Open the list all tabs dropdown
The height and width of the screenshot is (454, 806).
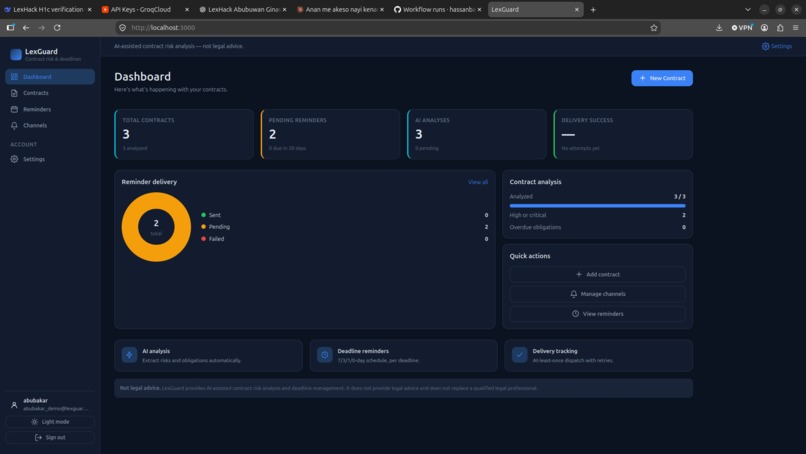pyautogui.click(x=748, y=9)
